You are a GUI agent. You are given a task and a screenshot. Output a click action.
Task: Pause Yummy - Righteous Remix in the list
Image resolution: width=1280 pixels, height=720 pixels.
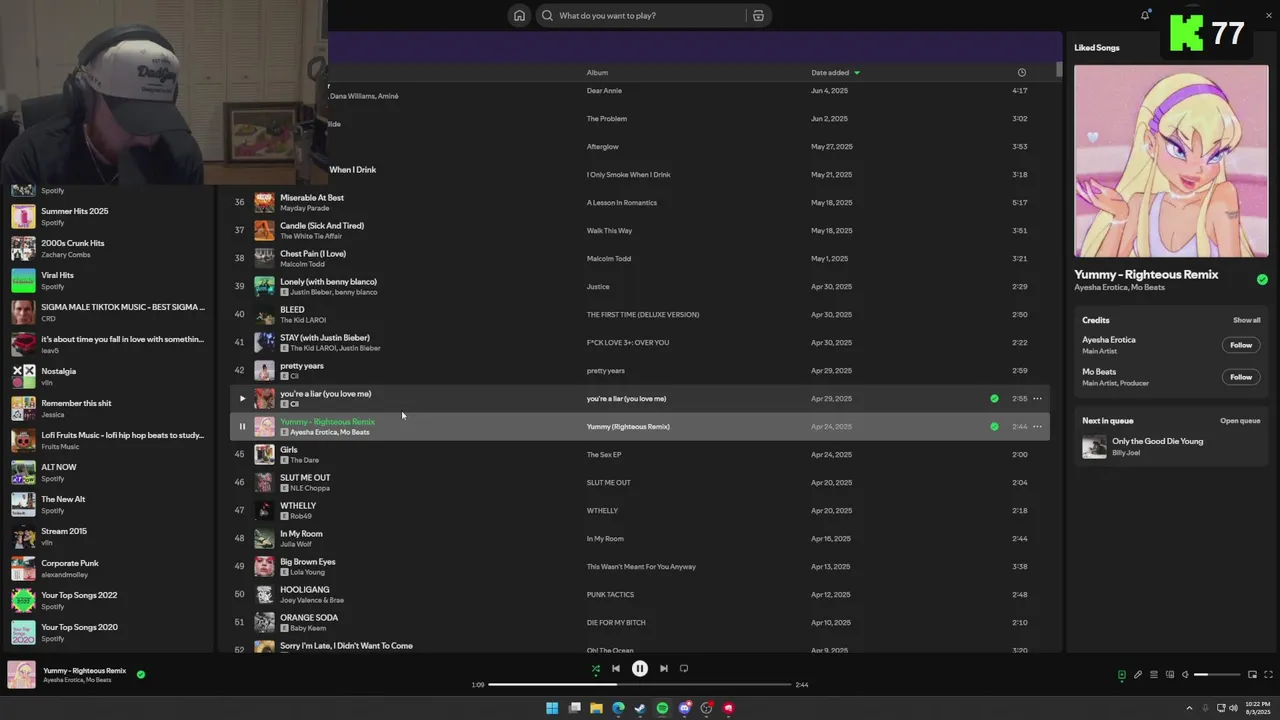tap(242, 426)
